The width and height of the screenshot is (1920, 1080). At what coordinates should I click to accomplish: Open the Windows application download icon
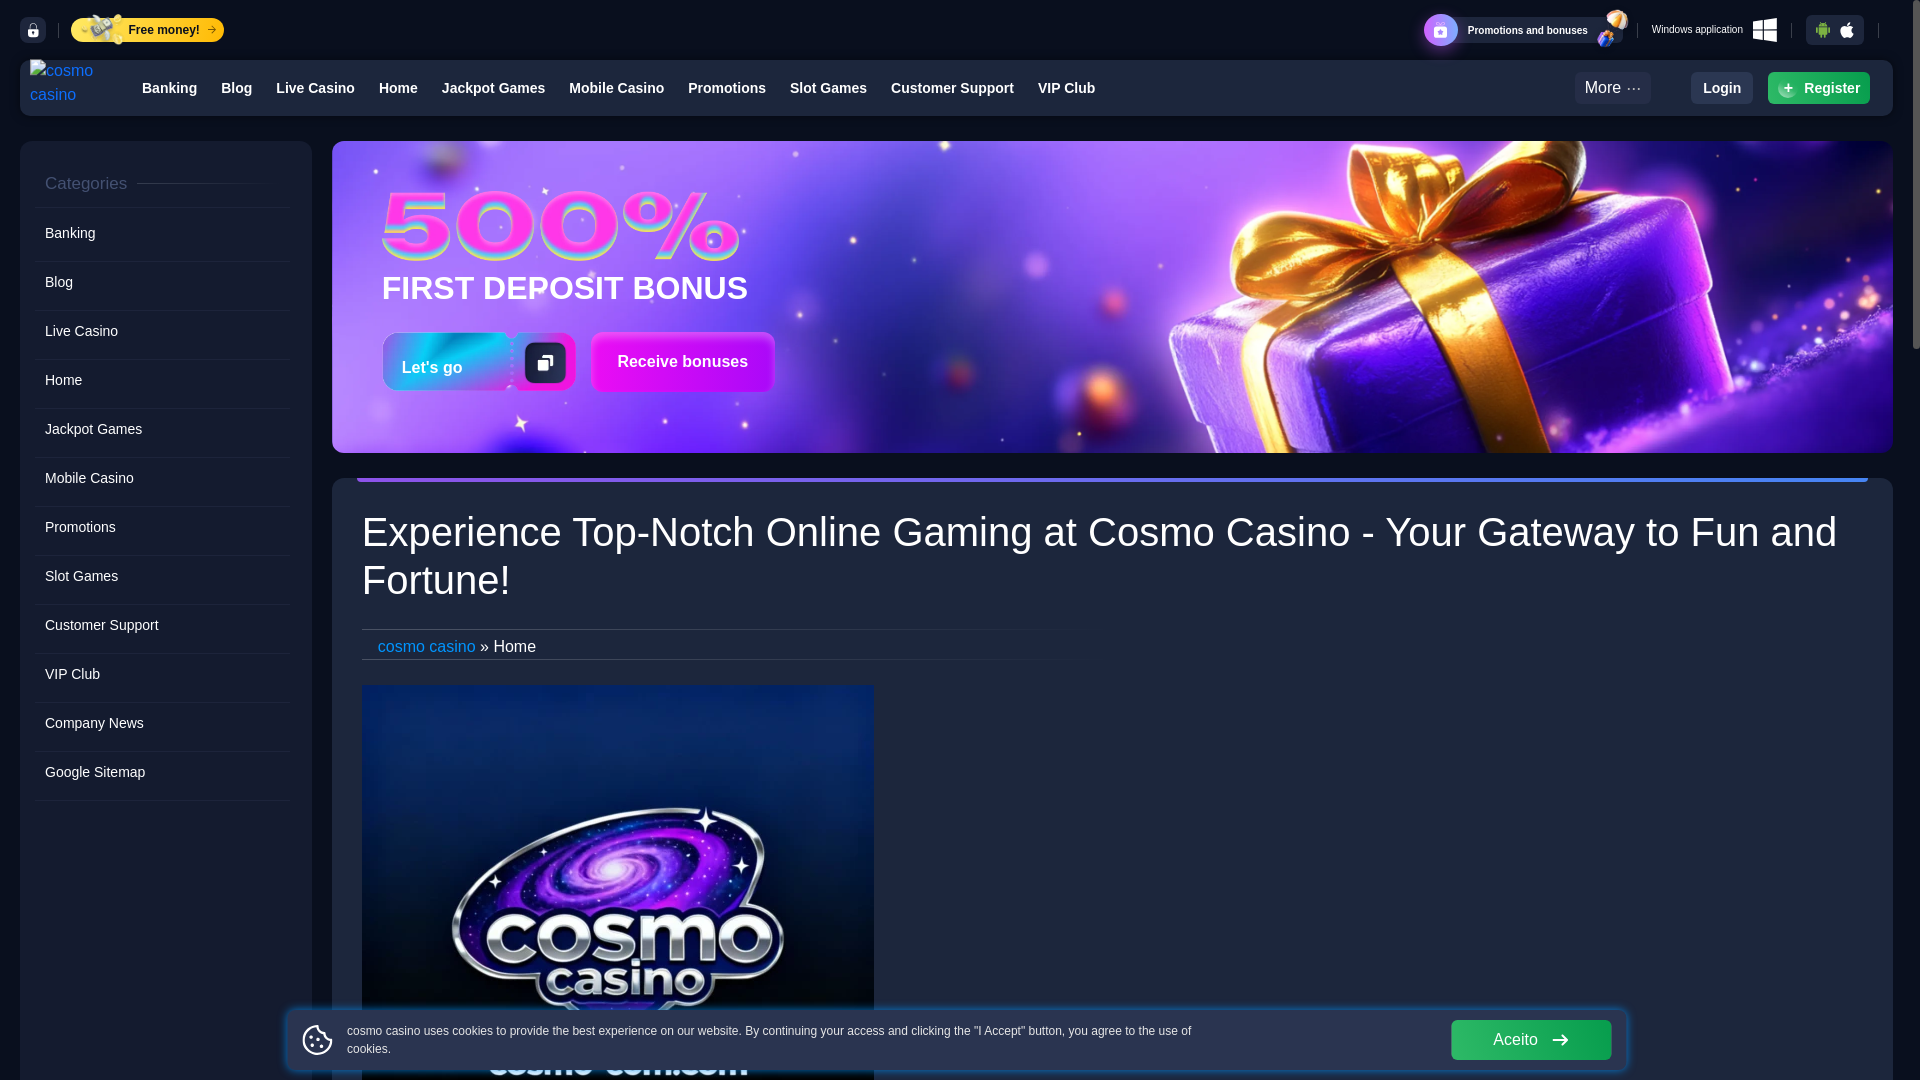(x=1765, y=30)
